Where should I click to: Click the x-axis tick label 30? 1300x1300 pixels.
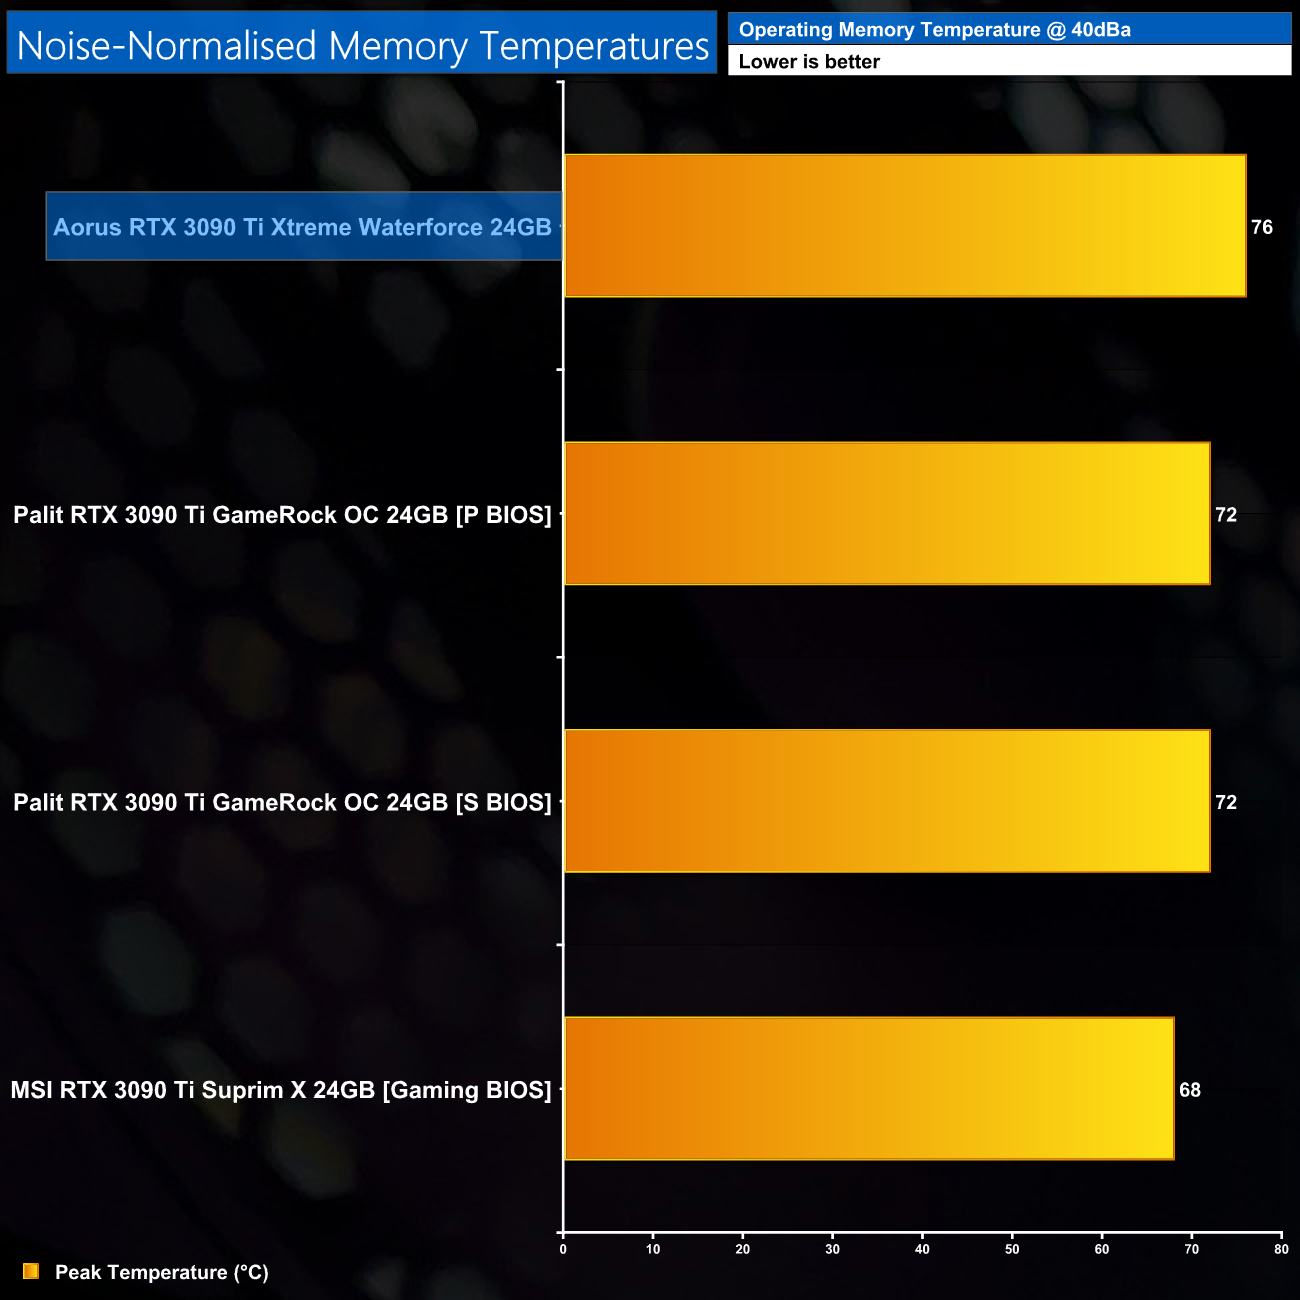coord(833,1249)
